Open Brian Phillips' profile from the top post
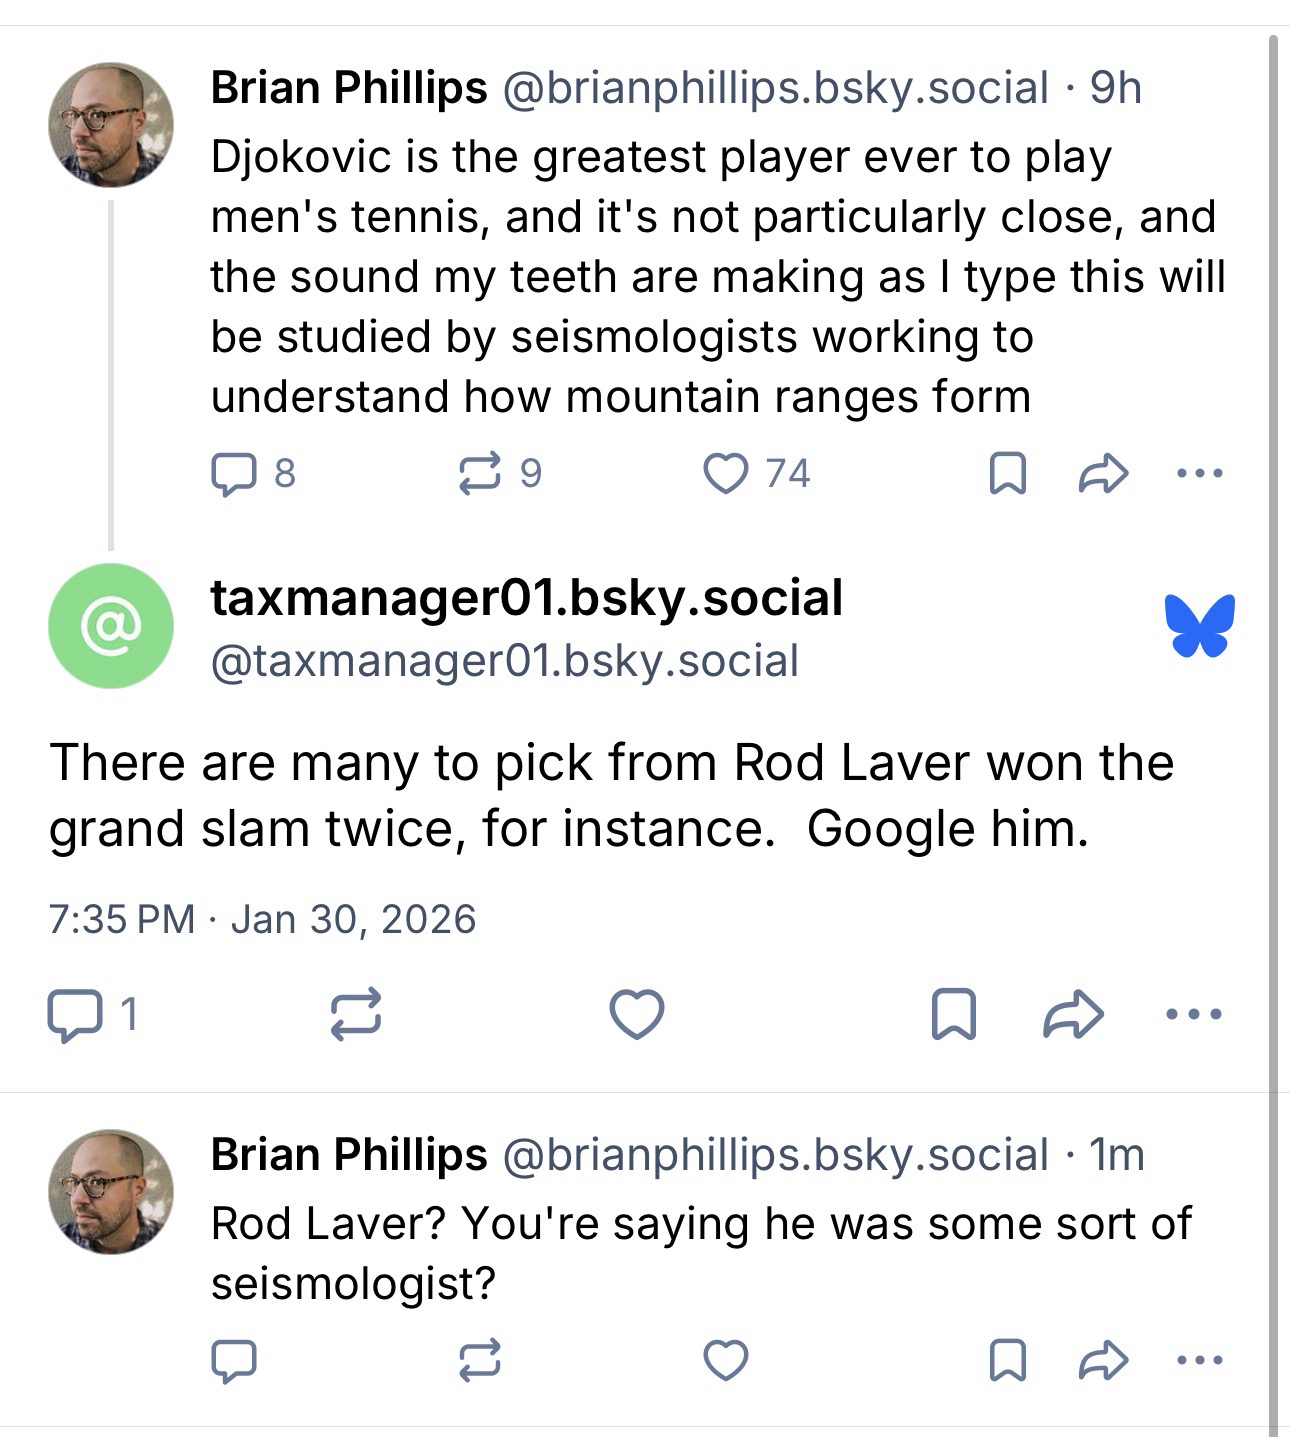1290x1437 pixels. click(348, 88)
